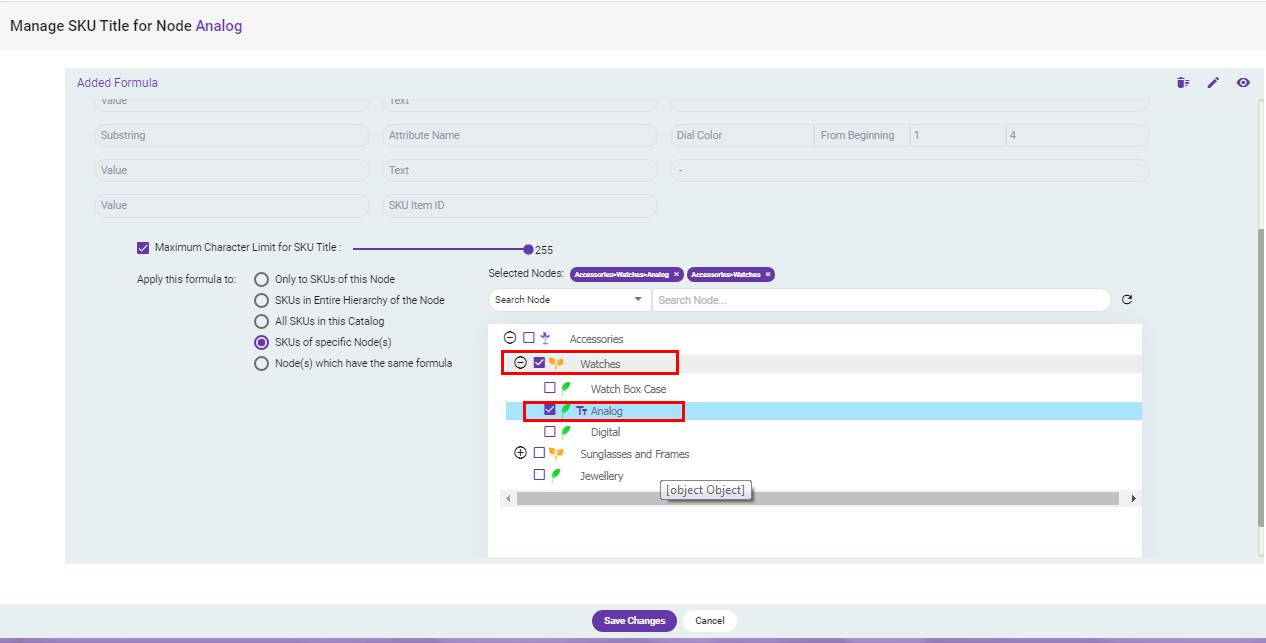1266x643 pixels.
Task: Click Save Changes button
Action: [634, 621]
